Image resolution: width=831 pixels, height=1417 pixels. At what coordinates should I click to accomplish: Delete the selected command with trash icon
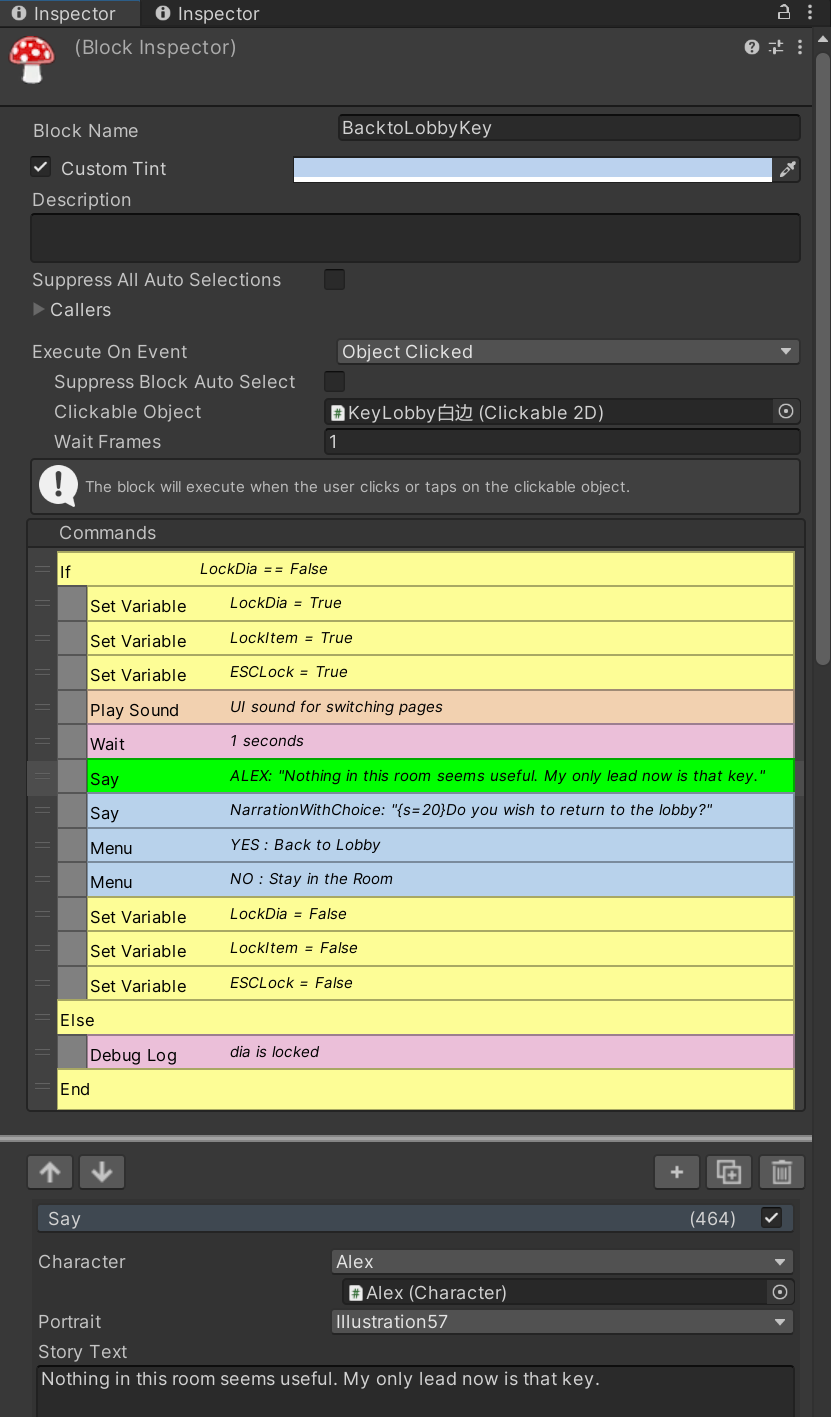(x=782, y=1172)
